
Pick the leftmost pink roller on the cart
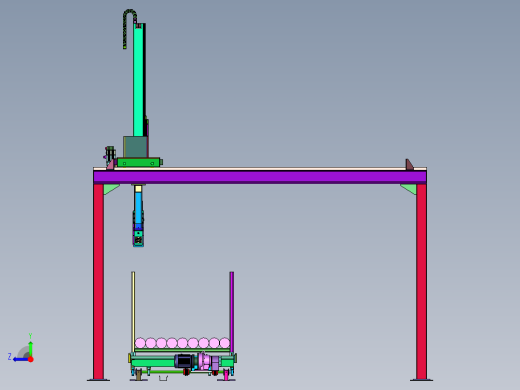[x=140, y=343]
